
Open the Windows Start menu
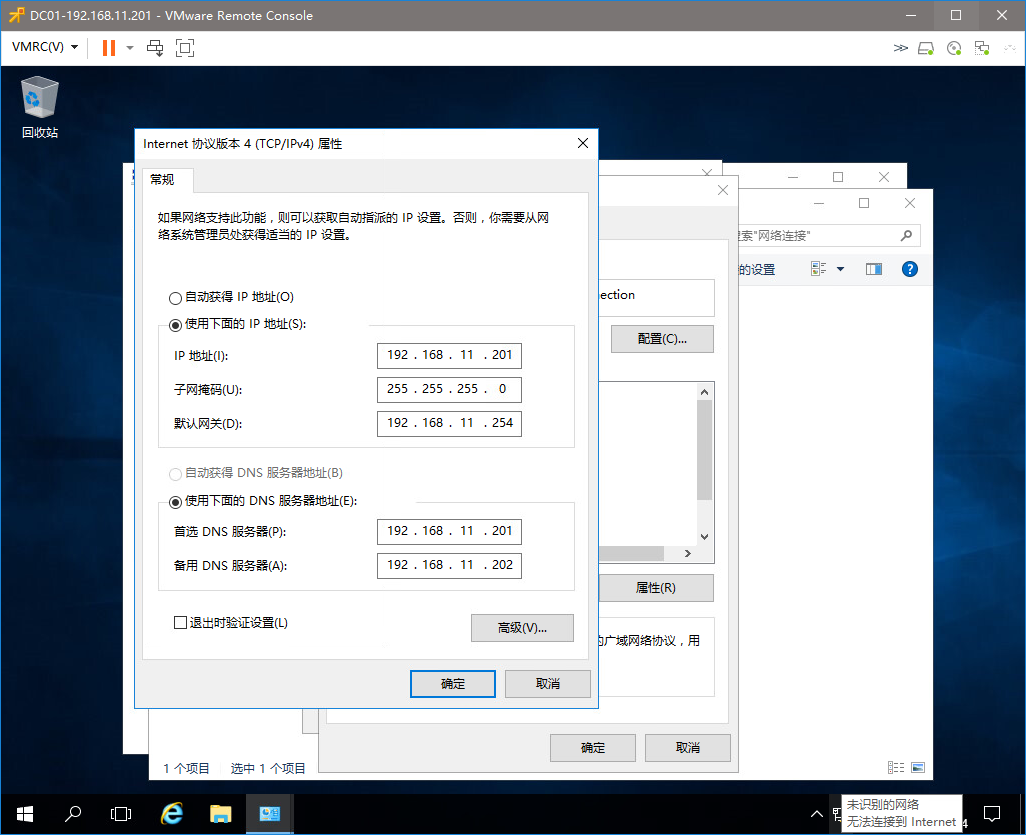point(25,814)
